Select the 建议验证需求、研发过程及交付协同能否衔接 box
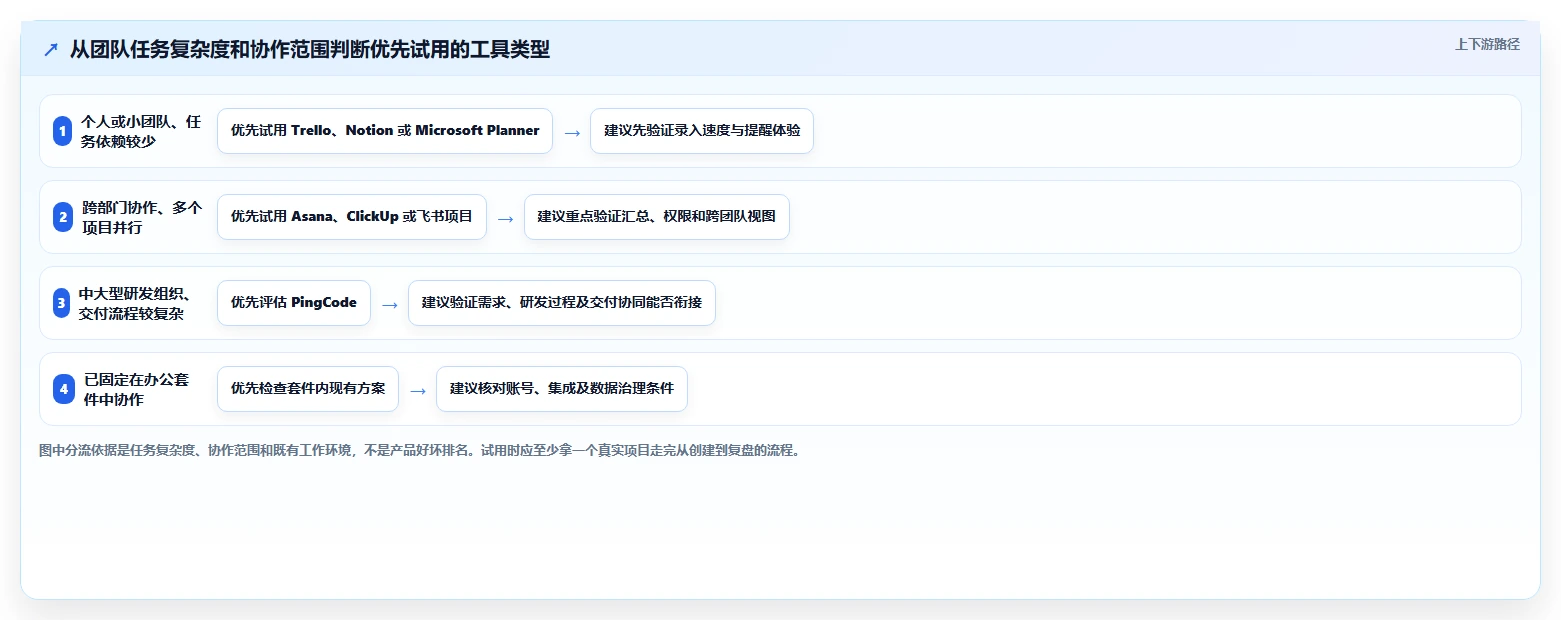 click(562, 303)
